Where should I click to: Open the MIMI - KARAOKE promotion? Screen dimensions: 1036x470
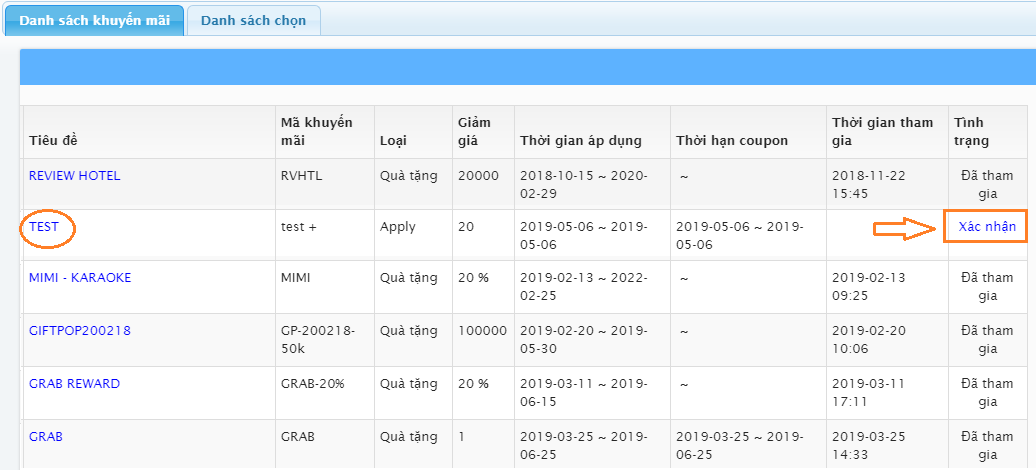pos(80,278)
